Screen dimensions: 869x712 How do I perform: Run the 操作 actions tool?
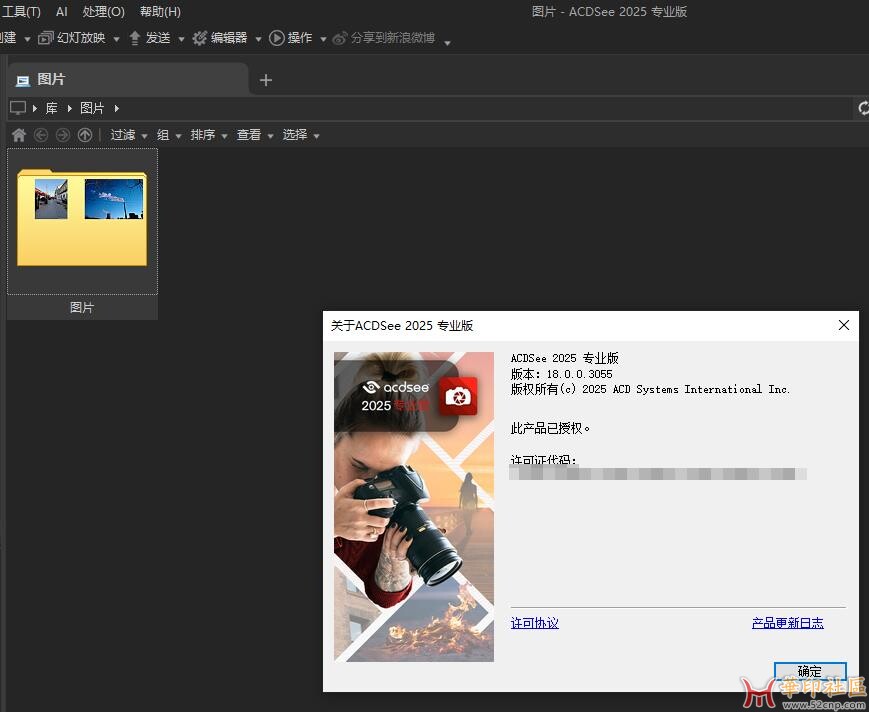(x=295, y=38)
